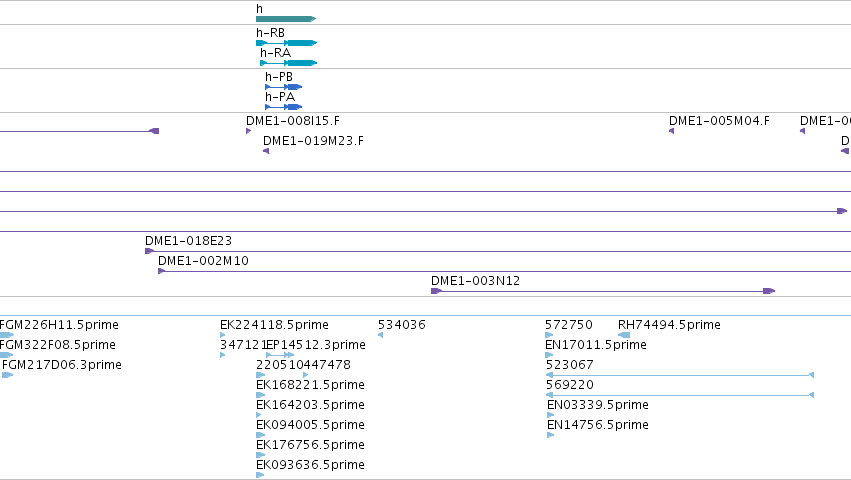Click the DME1-005M04.F arrow marker
This screenshot has height=480, width=851.
pyautogui.click(x=671, y=131)
